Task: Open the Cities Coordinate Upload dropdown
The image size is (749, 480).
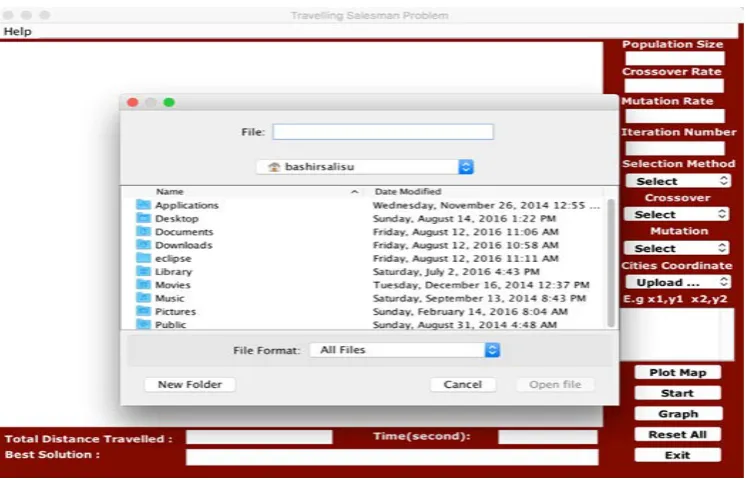Action: pyautogui.click(x=678, y=282)
